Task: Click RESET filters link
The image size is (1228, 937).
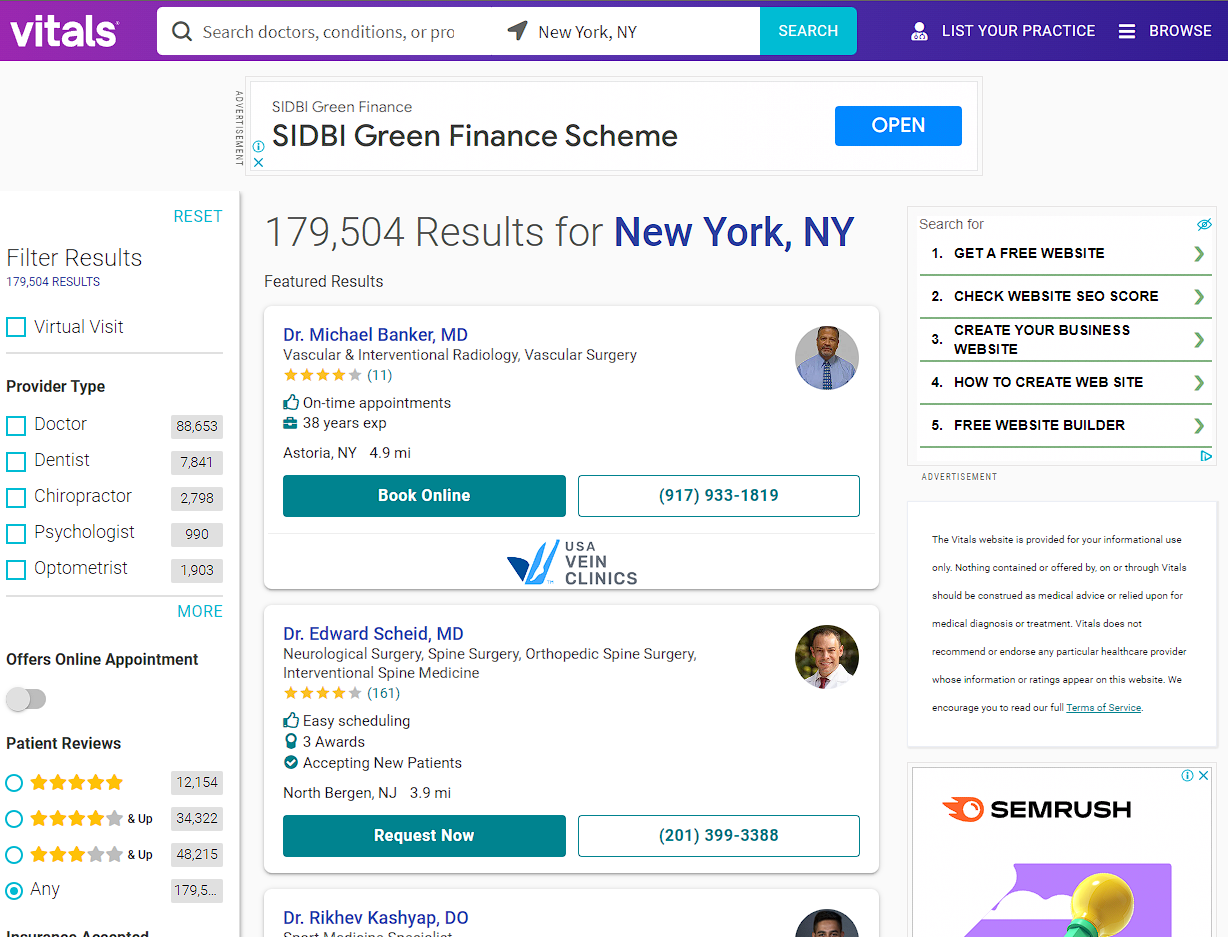Action: (198, 216)
